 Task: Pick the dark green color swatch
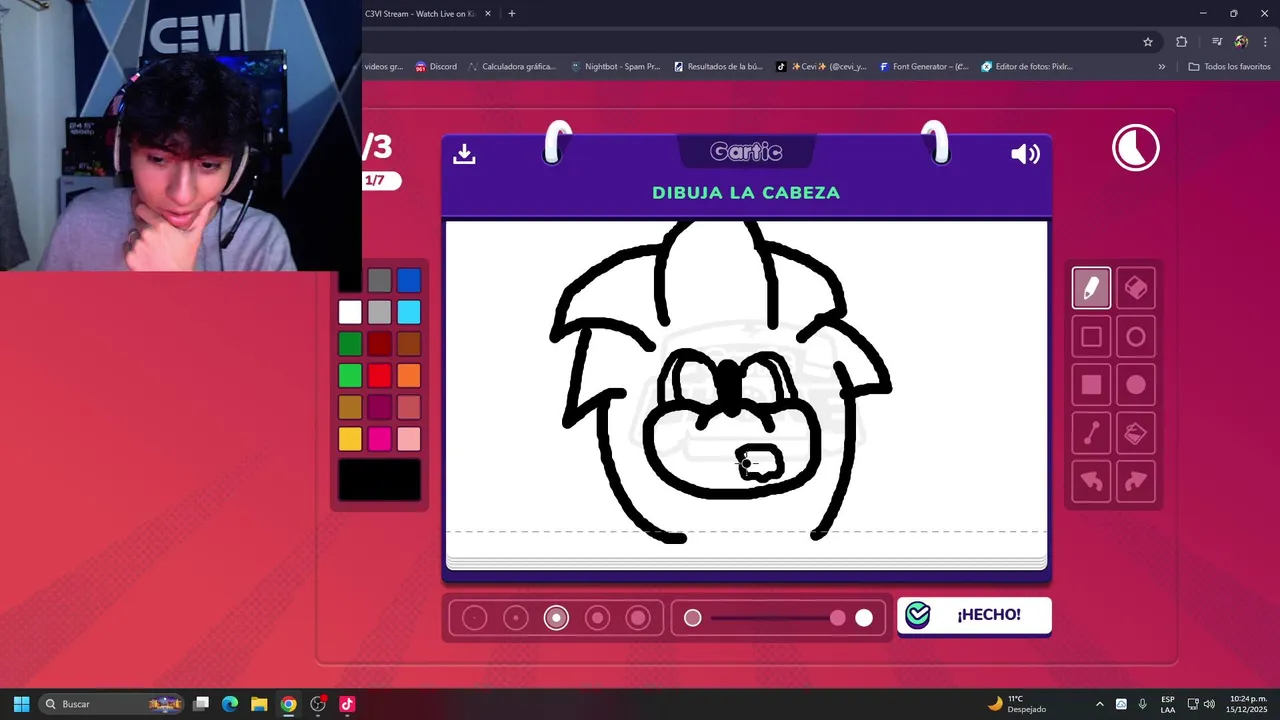pos(350,344)
